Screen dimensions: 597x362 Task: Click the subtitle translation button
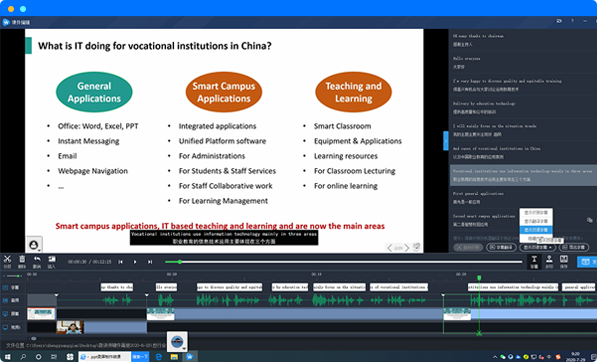pyautogui.click(x=501, y=247)
